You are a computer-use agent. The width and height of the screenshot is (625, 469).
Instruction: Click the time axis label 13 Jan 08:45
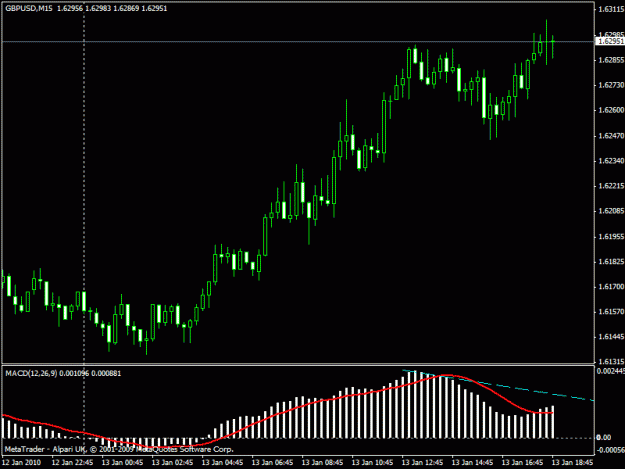tap(322, 463)
